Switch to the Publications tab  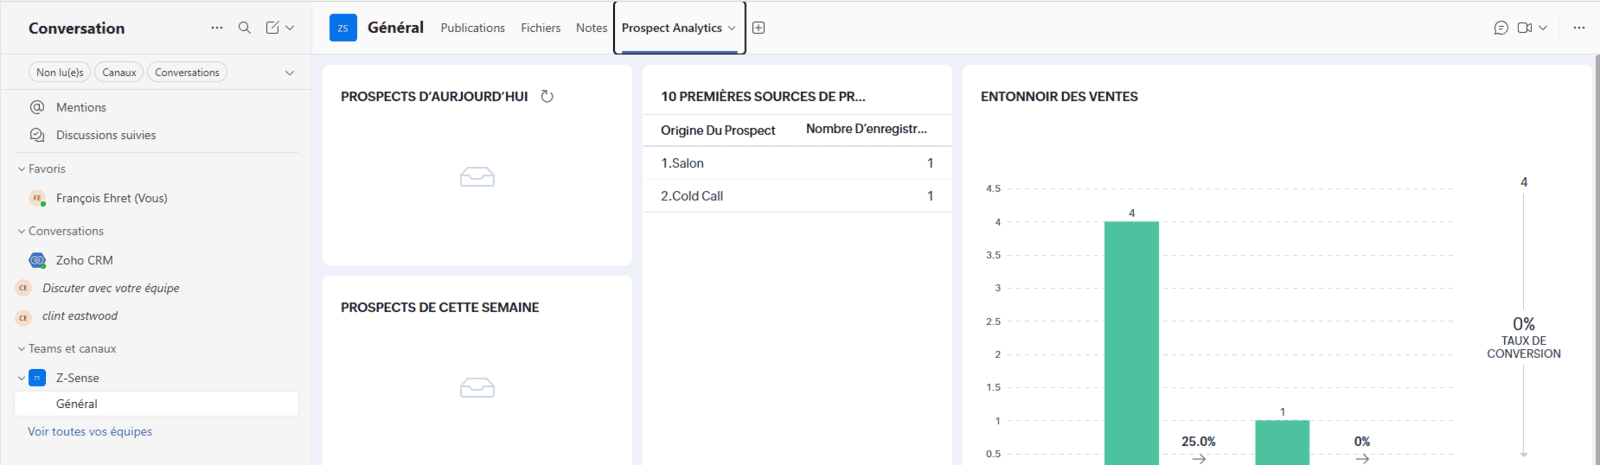tap(472, 28)
